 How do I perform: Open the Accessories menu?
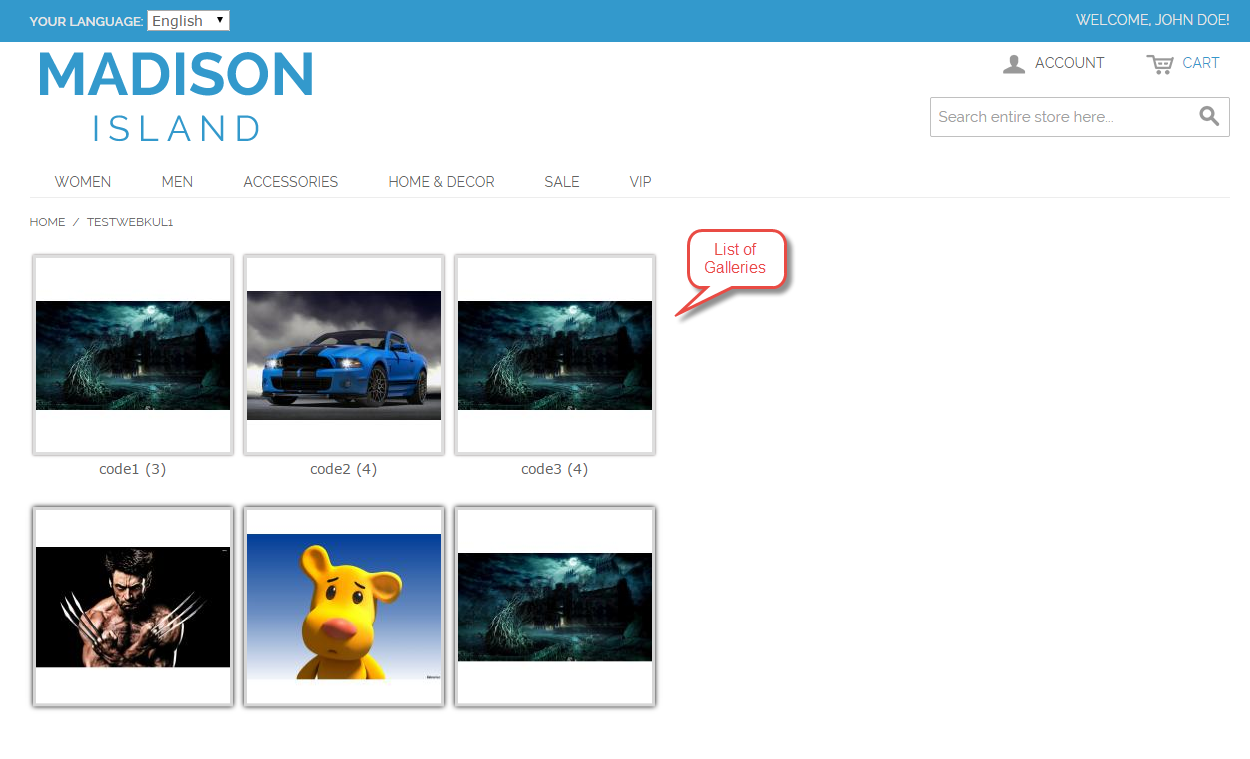tap(291, 182)
